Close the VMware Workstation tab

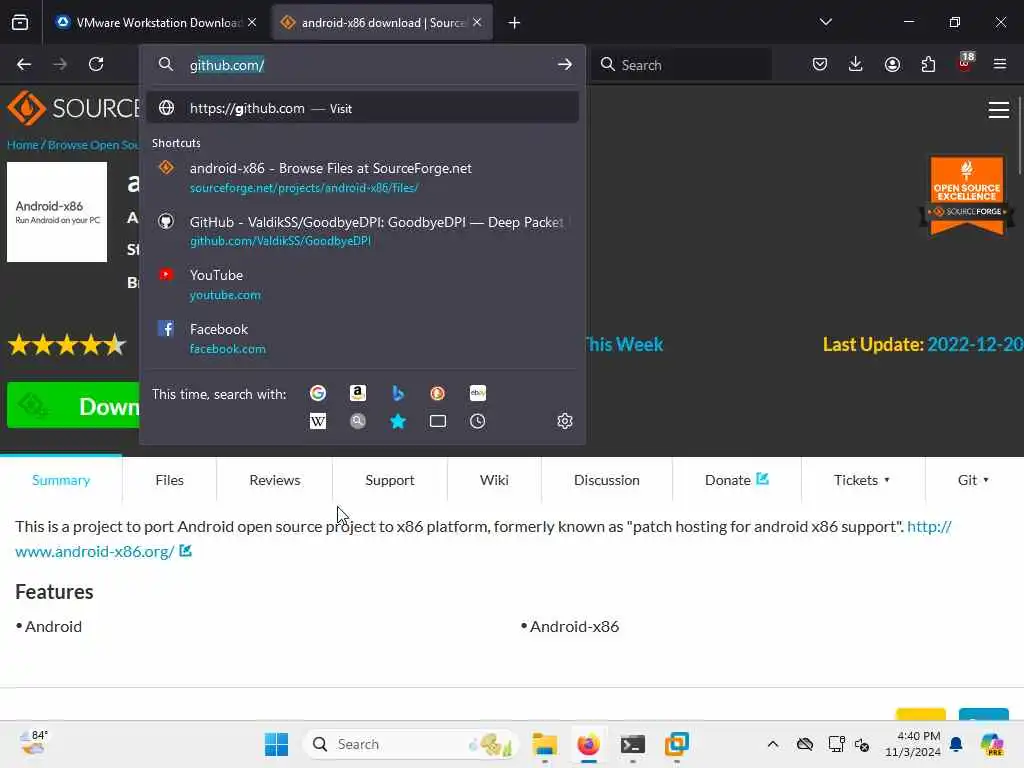pyautogui.click(x=252, y=23)
